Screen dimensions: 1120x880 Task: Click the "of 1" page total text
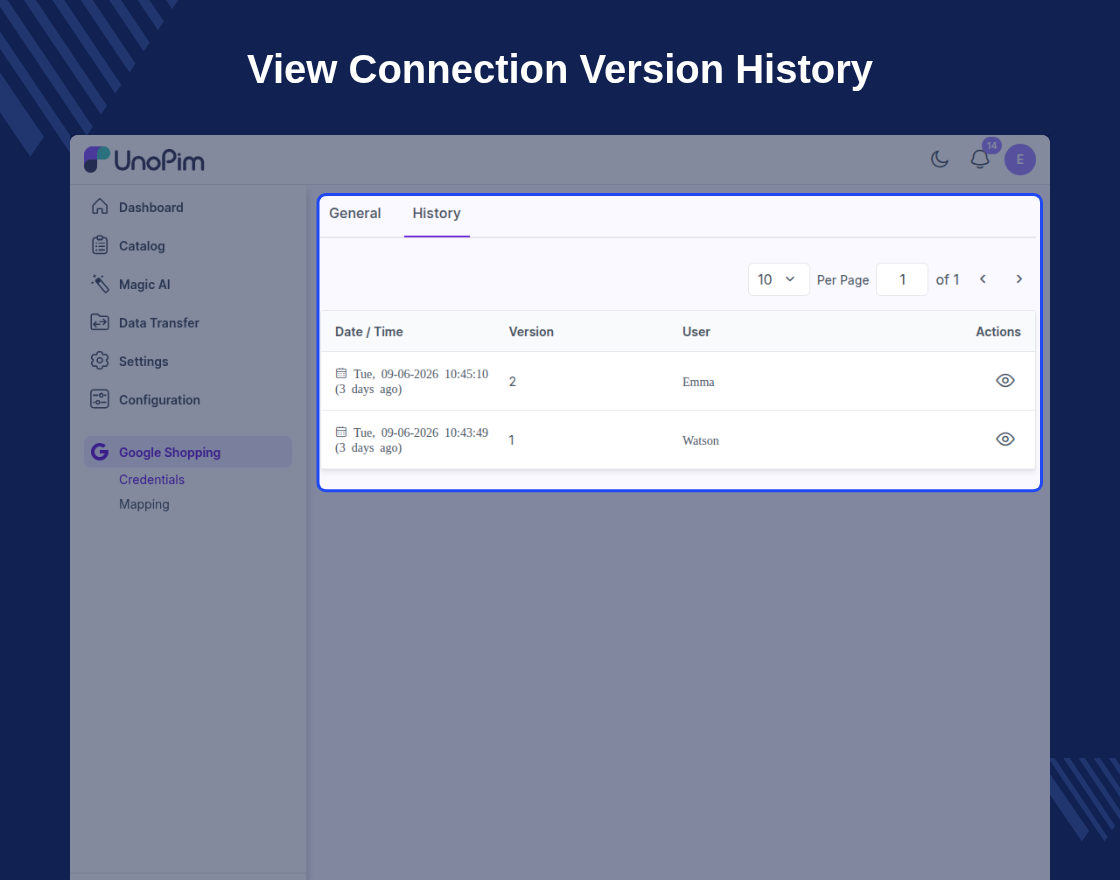(947, 279)
